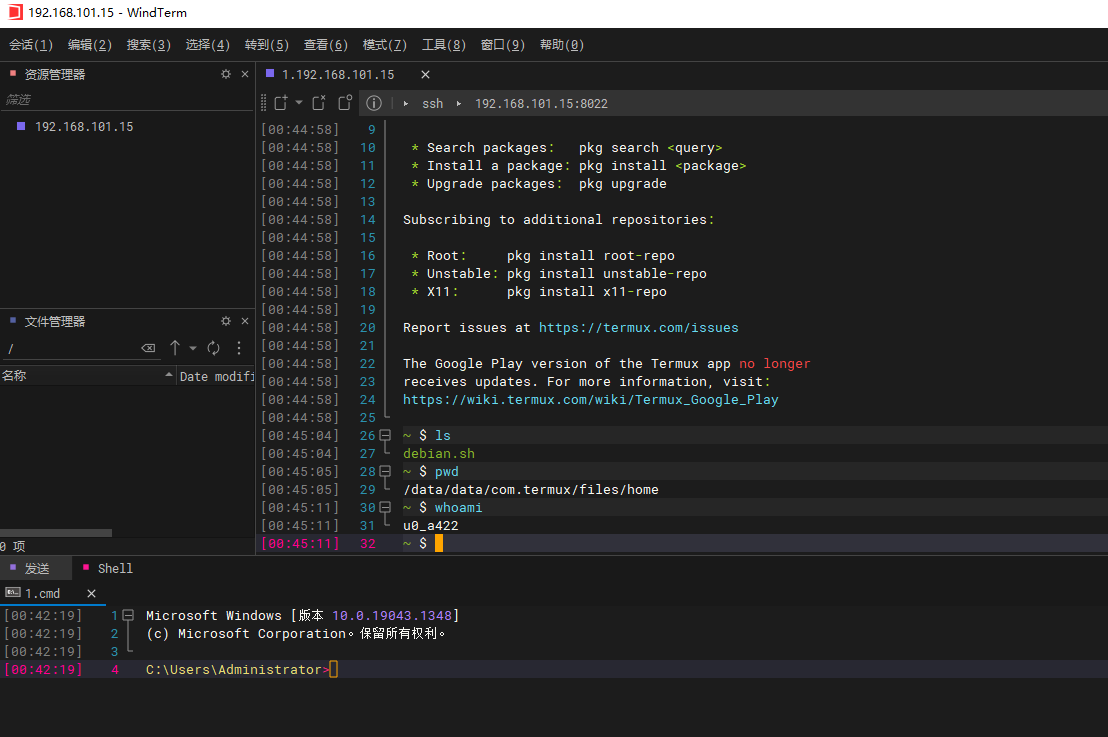Switch to the Shell bottom tab
Viewport: 1108px width, 737px height.
(x=109, y=568)
